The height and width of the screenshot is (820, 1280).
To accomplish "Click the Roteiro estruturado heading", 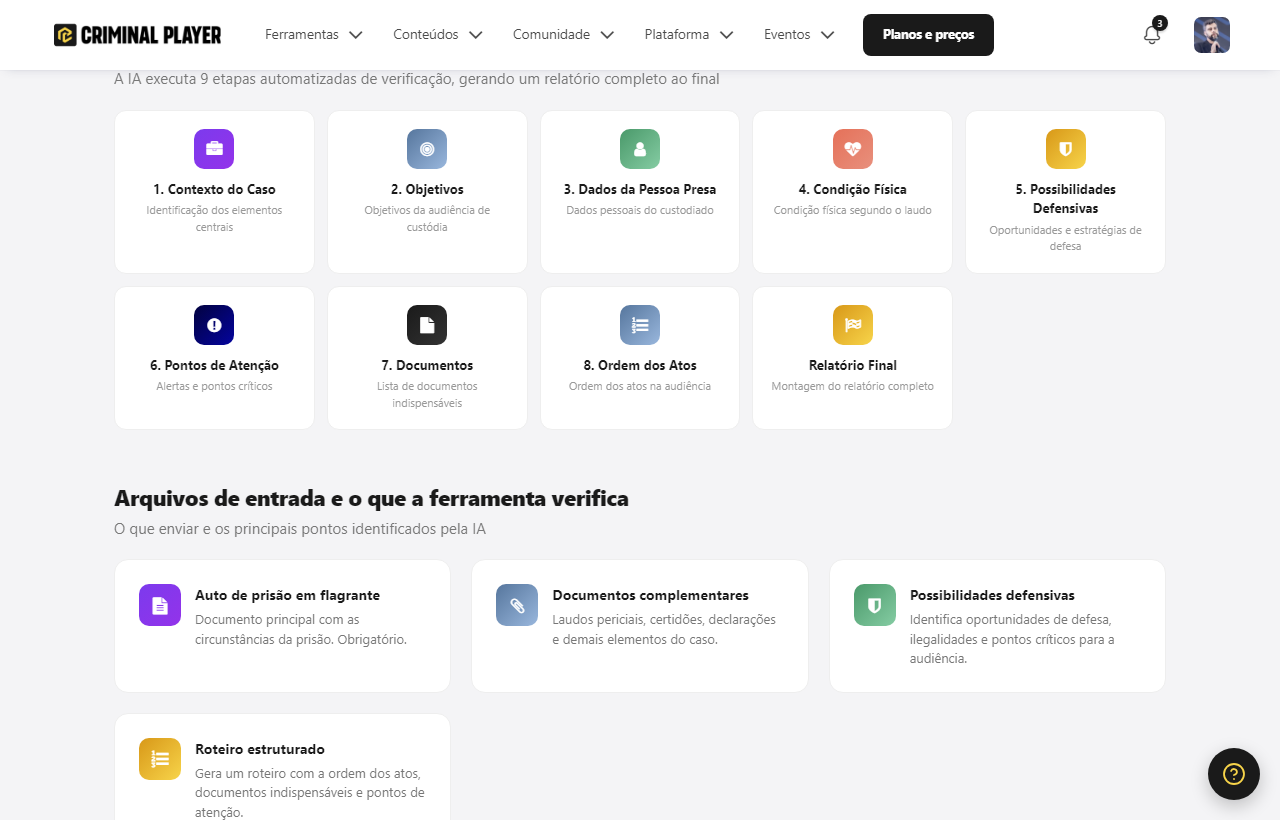I will (260, 749).
